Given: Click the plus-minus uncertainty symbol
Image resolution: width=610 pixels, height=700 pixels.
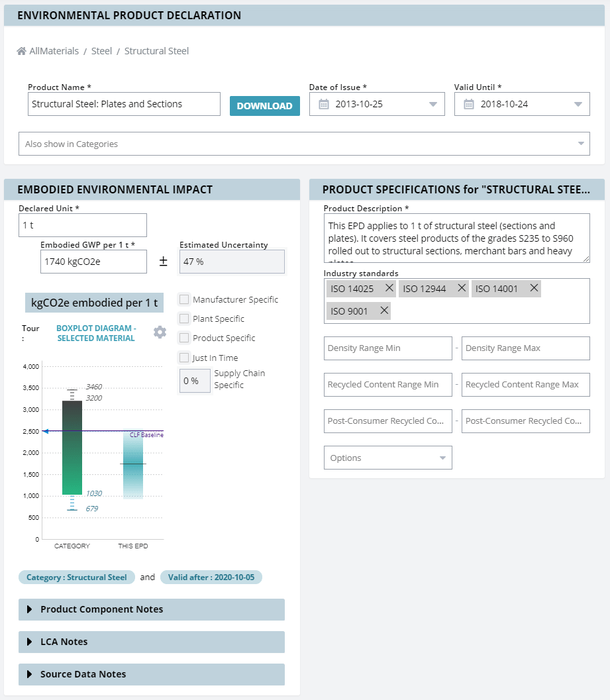Looking at the screenshot, I should pos(163,262).
